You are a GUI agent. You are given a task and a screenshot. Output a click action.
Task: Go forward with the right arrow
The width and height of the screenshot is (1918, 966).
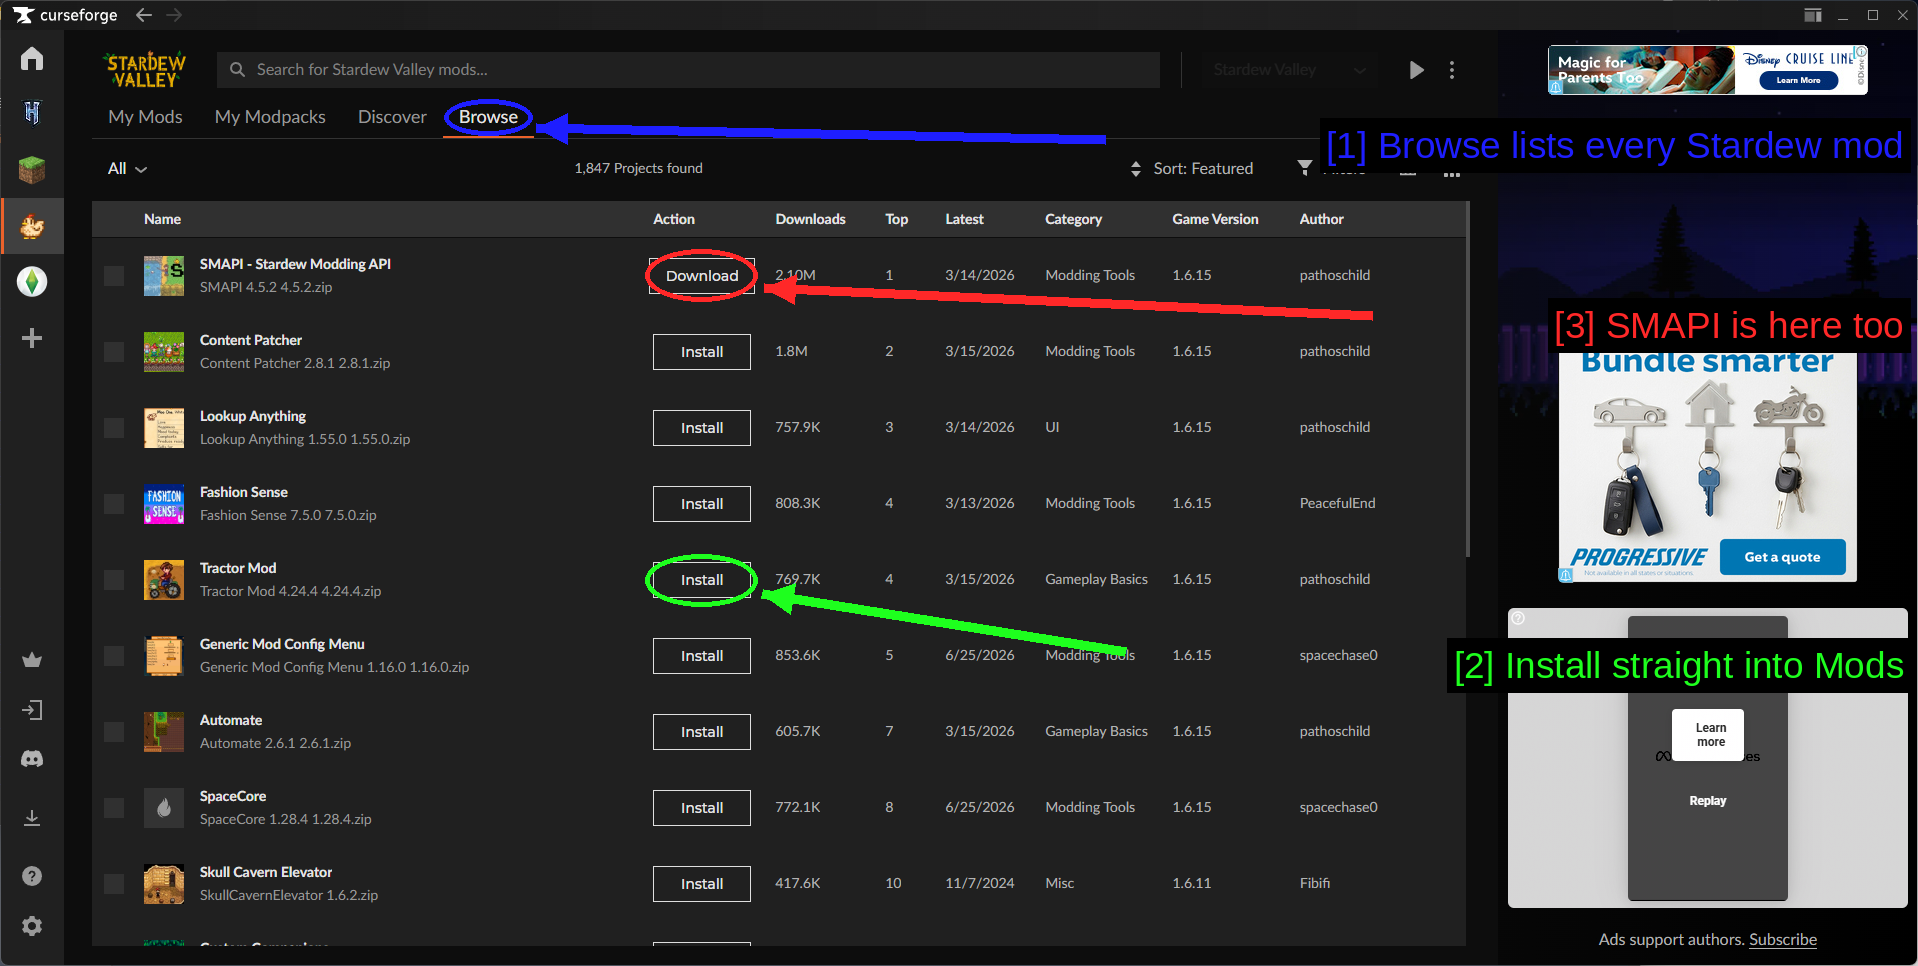pos(174,15)
